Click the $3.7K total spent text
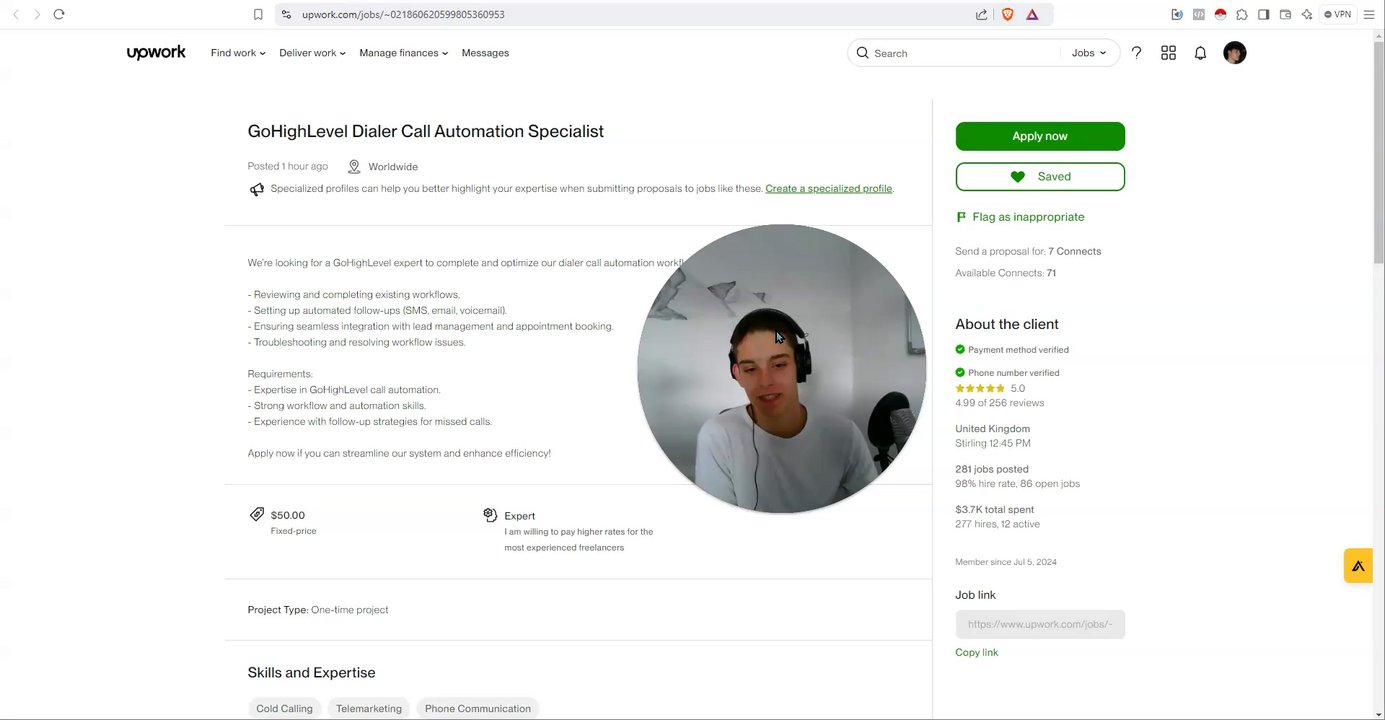1385x720 pixels. point(995,509)
